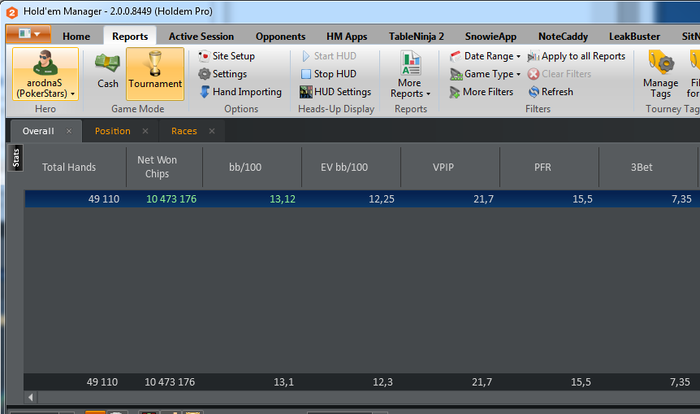Switch to the Home ribbon tab

tap(76, 37)
